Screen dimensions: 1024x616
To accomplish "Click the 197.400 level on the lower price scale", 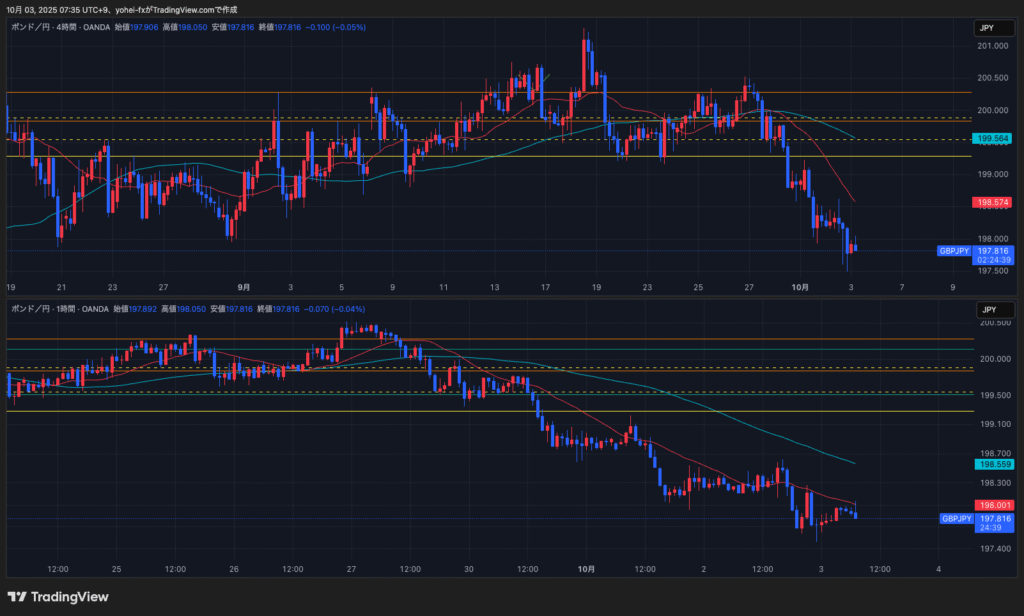I will pos(992,548).
